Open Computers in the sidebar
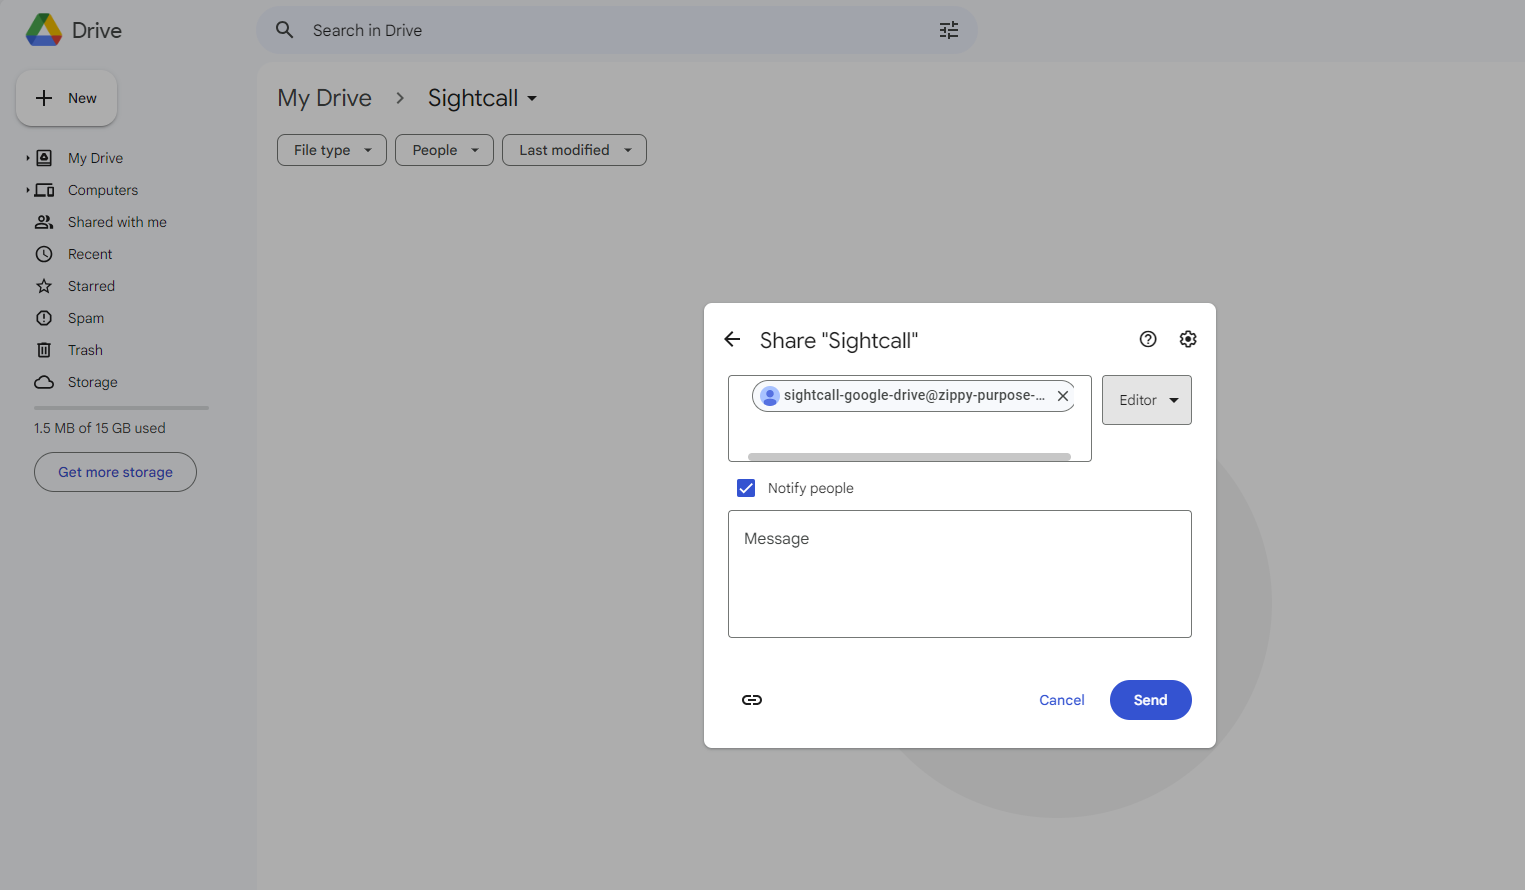 click(x=103, y=190)
